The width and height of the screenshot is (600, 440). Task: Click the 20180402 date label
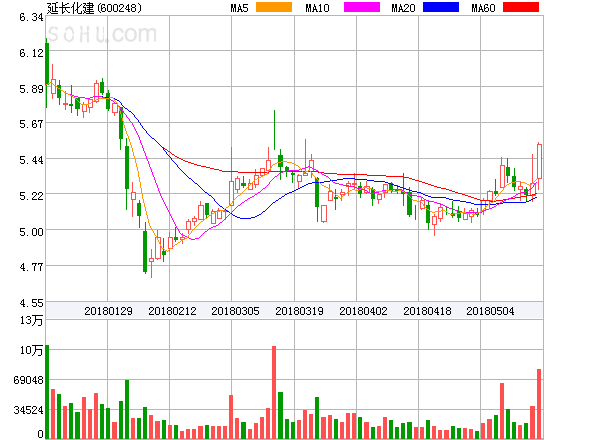click(363, 311)
